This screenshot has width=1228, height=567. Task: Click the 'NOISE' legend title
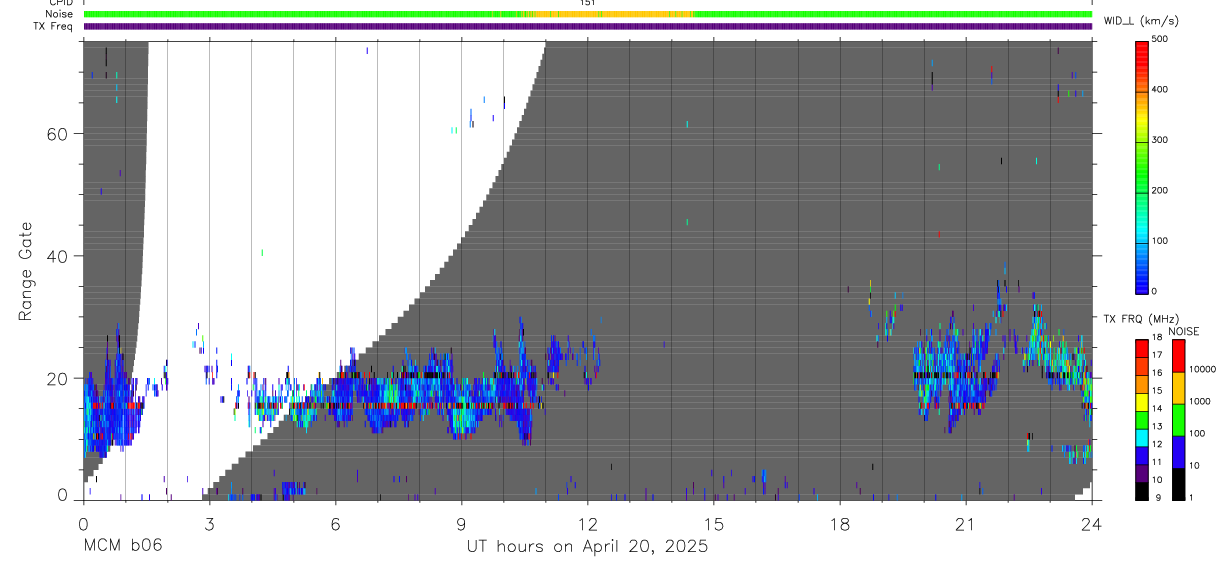click(1184, 332)
